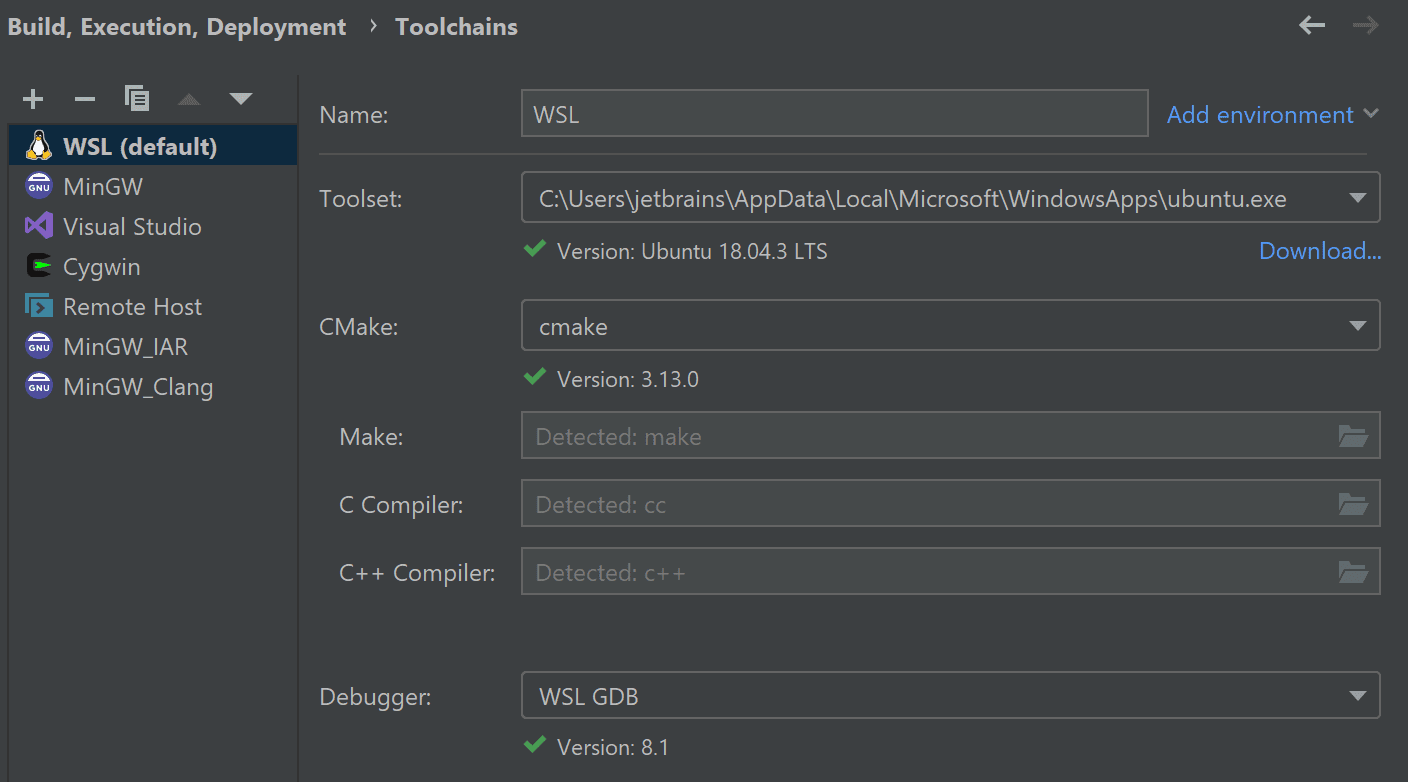Select the WSL (default) toolchain
Viewport: 1408px width, 782px height.
pos(153,146)
